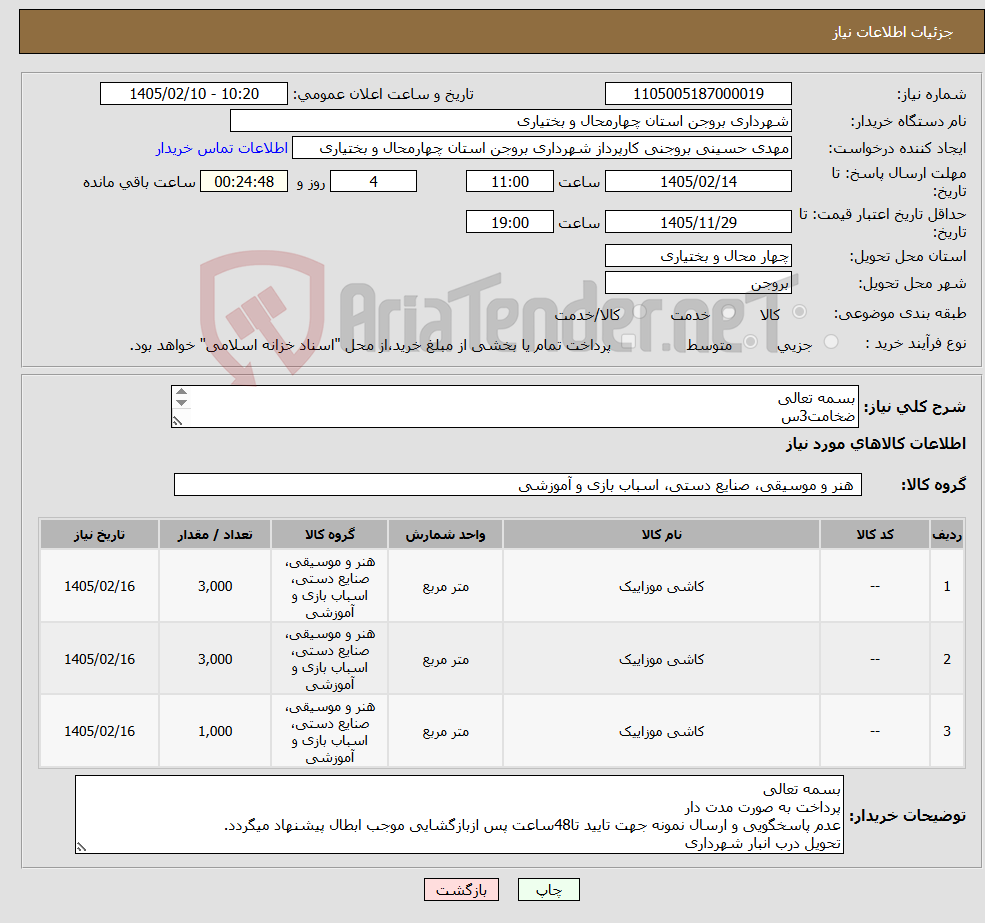The height and width of the screenshot is (923, 985).
Task: Click quantity 3,000 in row 2
Action: pyautogui.click(x=215, y=659)
